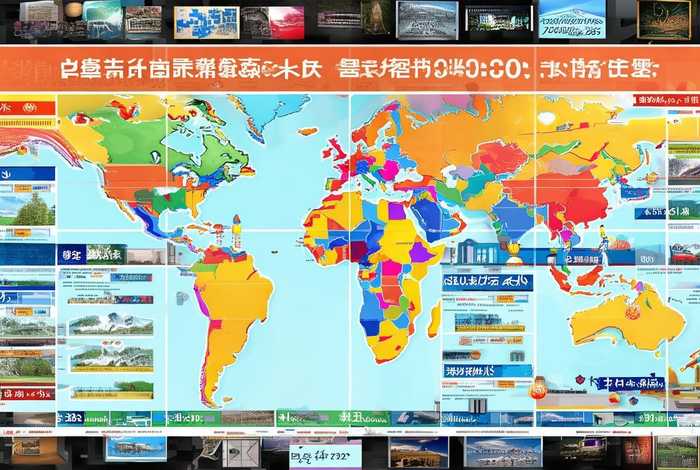Open the tree photo thumbnail in left sidebar
700x470 pixels.
tap(28, 209)
